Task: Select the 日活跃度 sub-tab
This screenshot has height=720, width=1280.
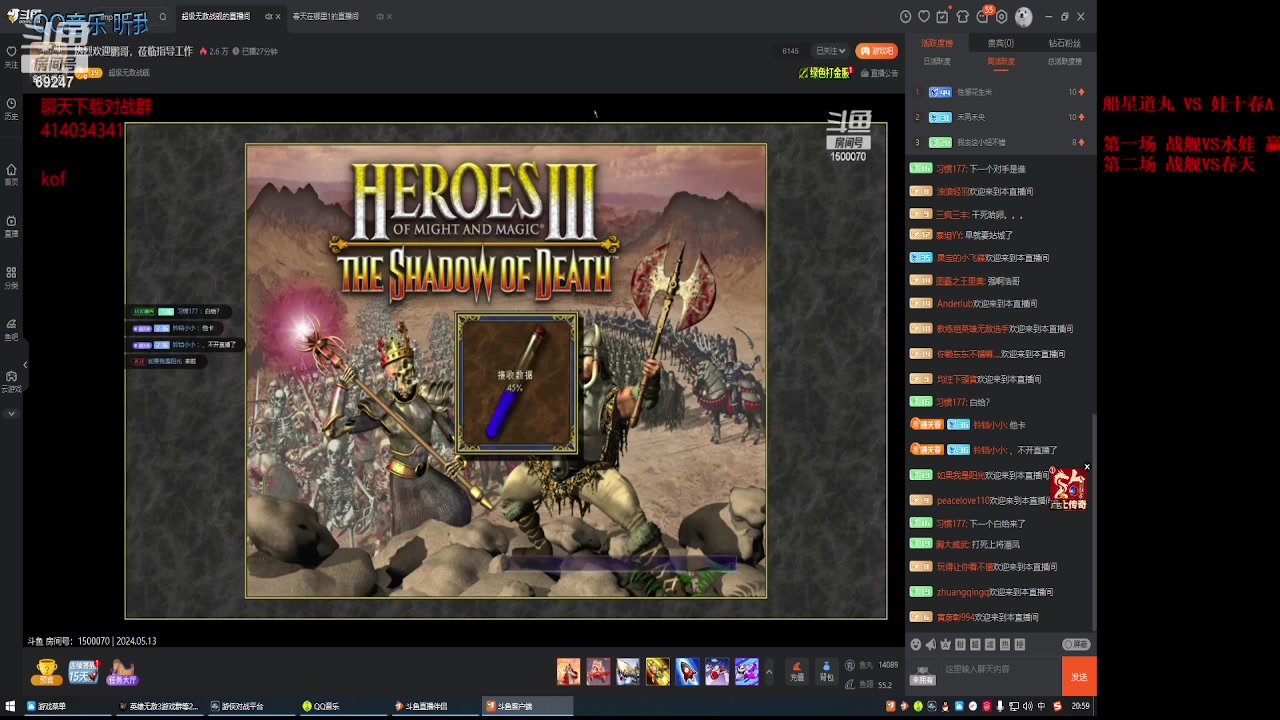Action: 937,61
